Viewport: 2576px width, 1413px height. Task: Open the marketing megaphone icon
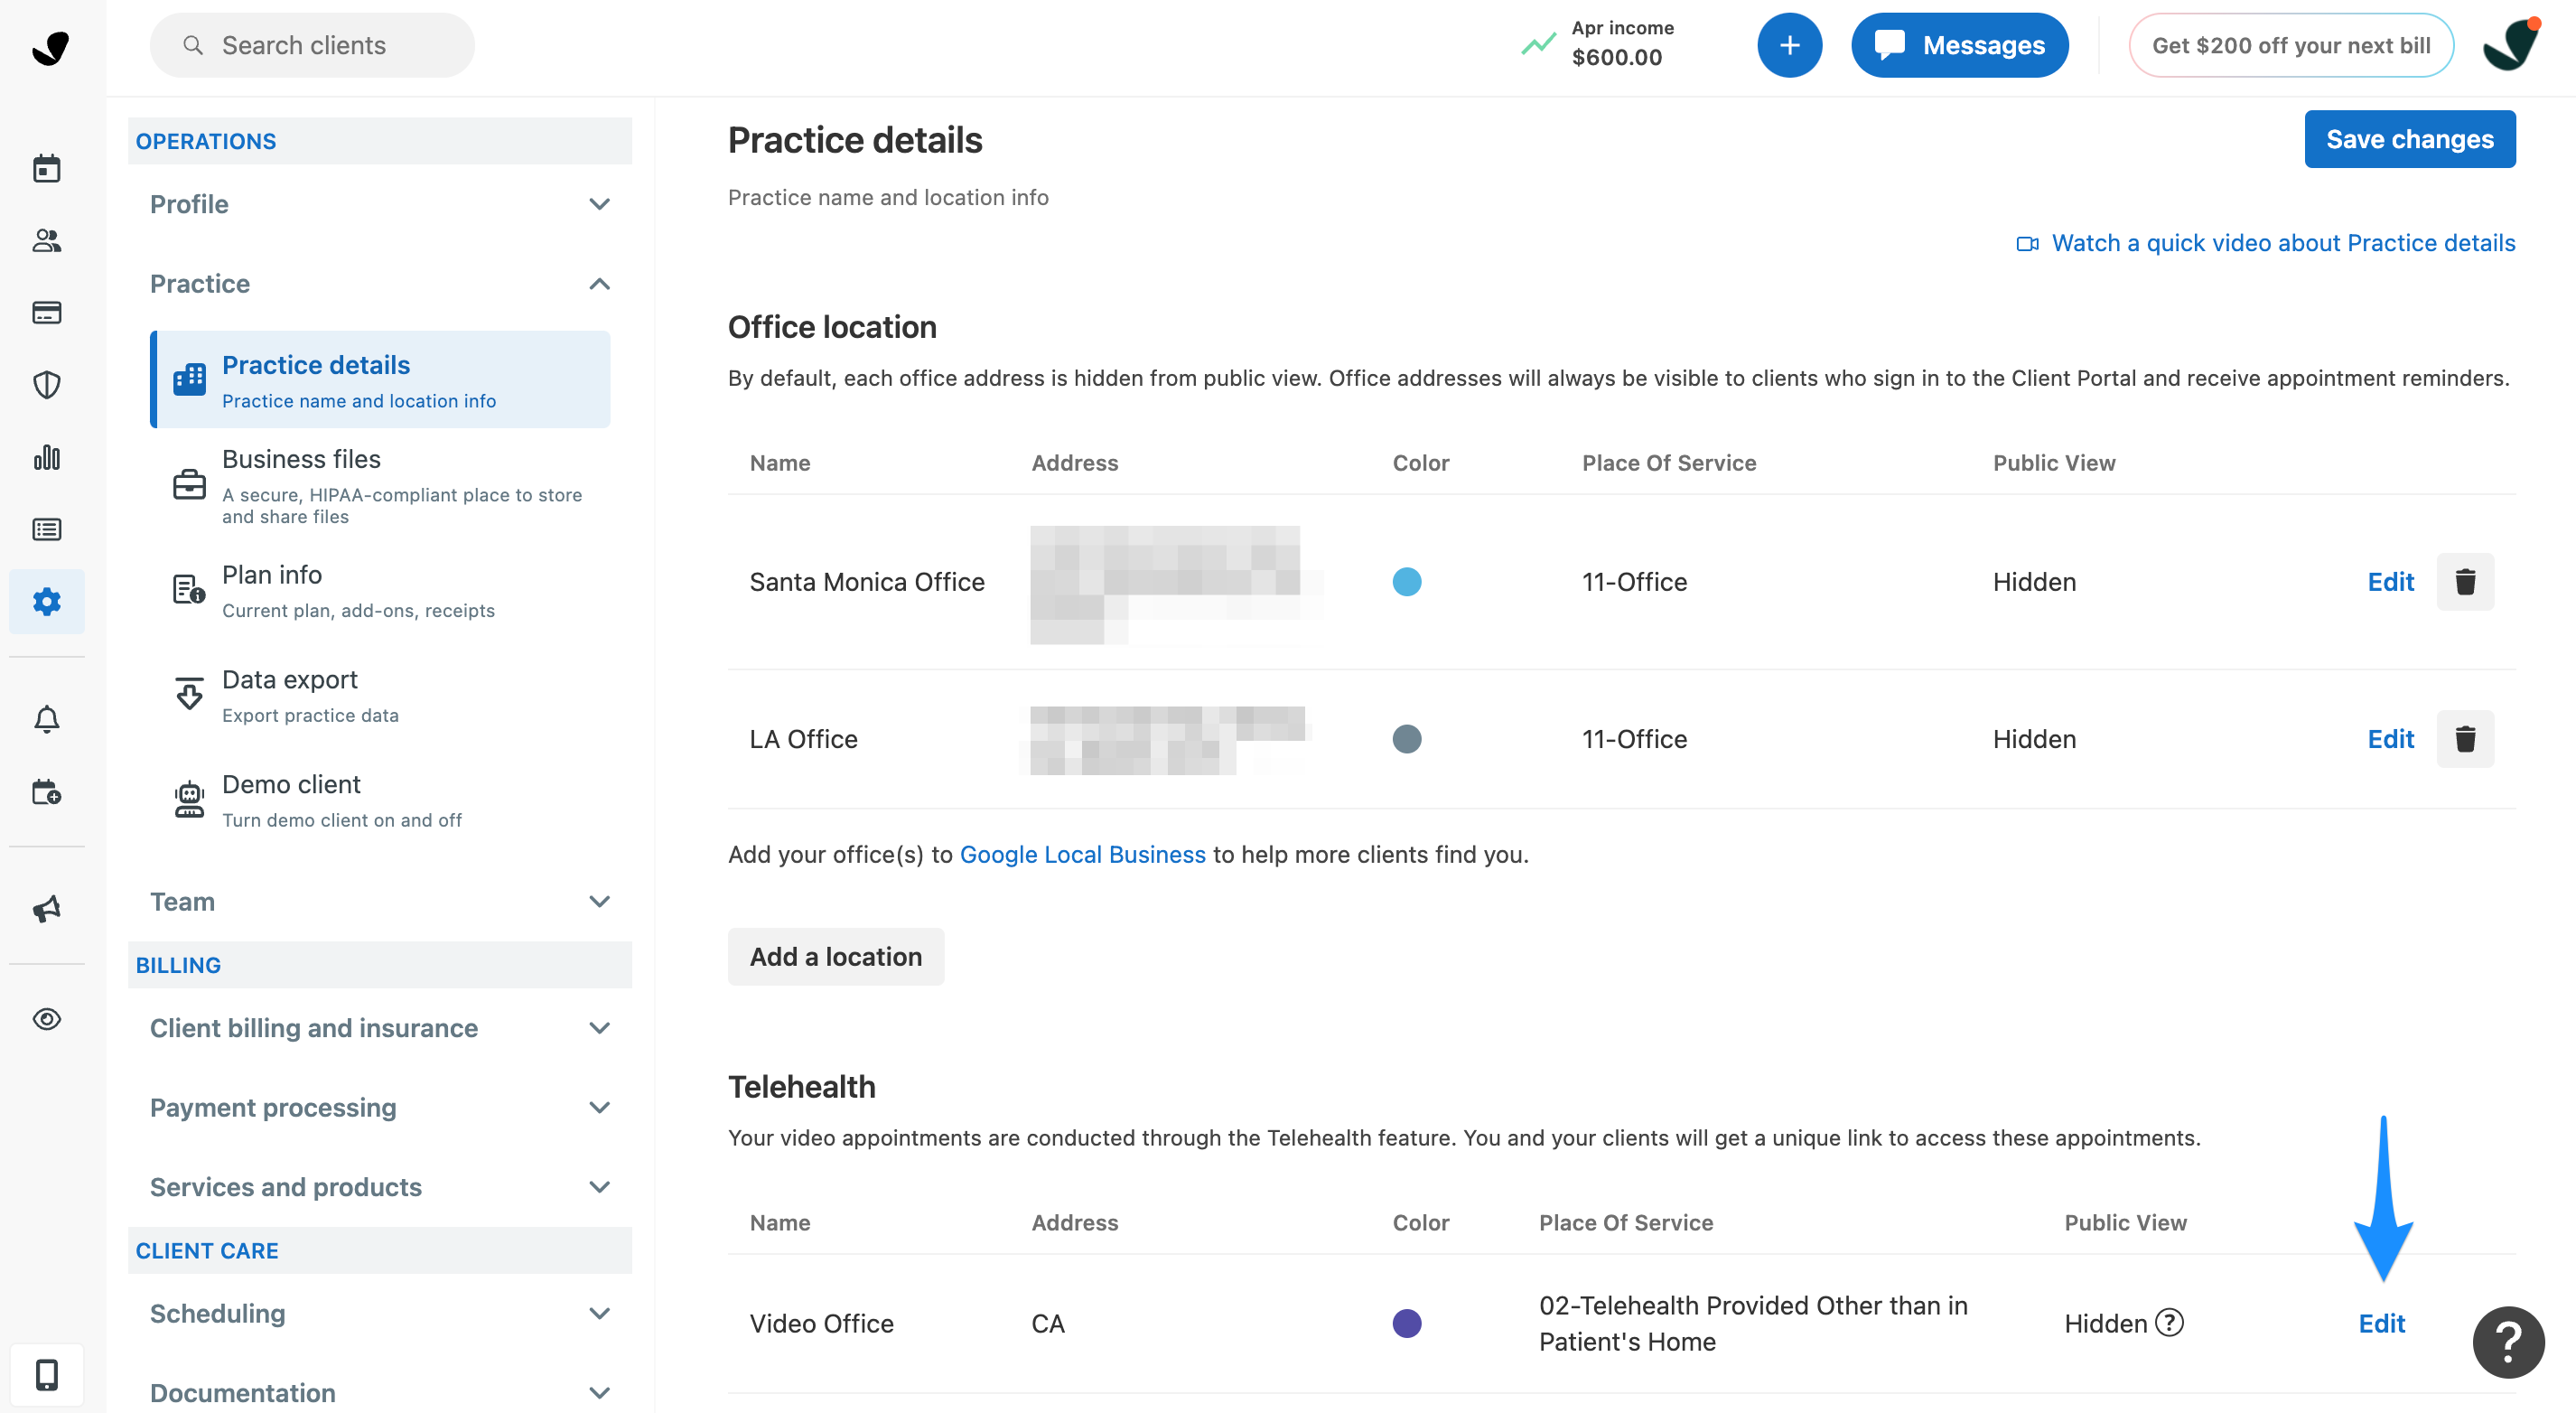coord(47,908)
